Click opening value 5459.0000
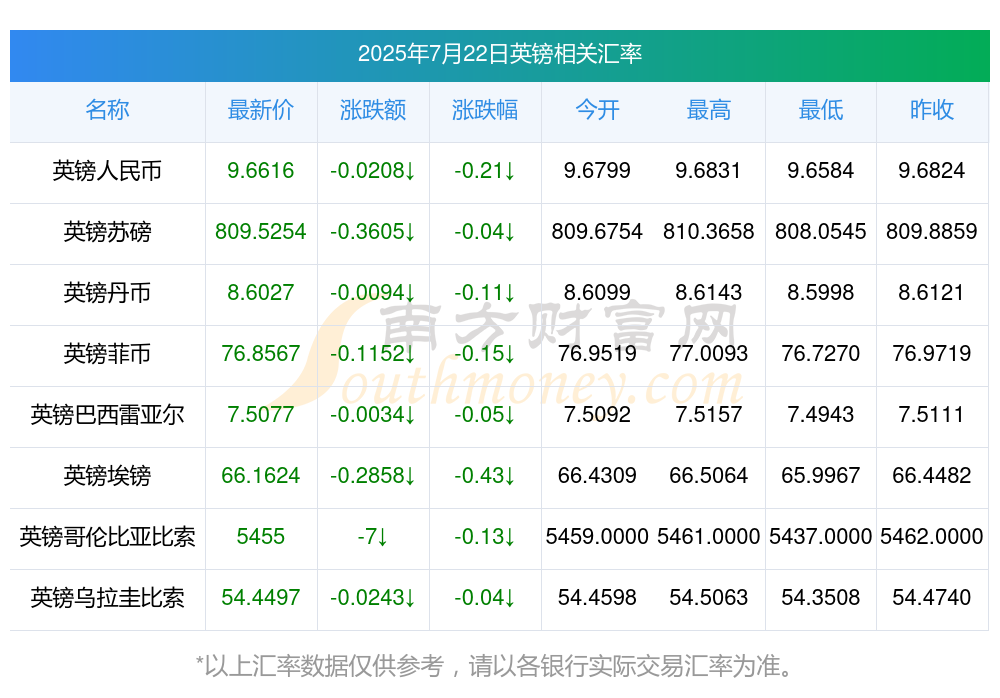The height and width of the screenshot is (698, 1000). tap(597, 536)
